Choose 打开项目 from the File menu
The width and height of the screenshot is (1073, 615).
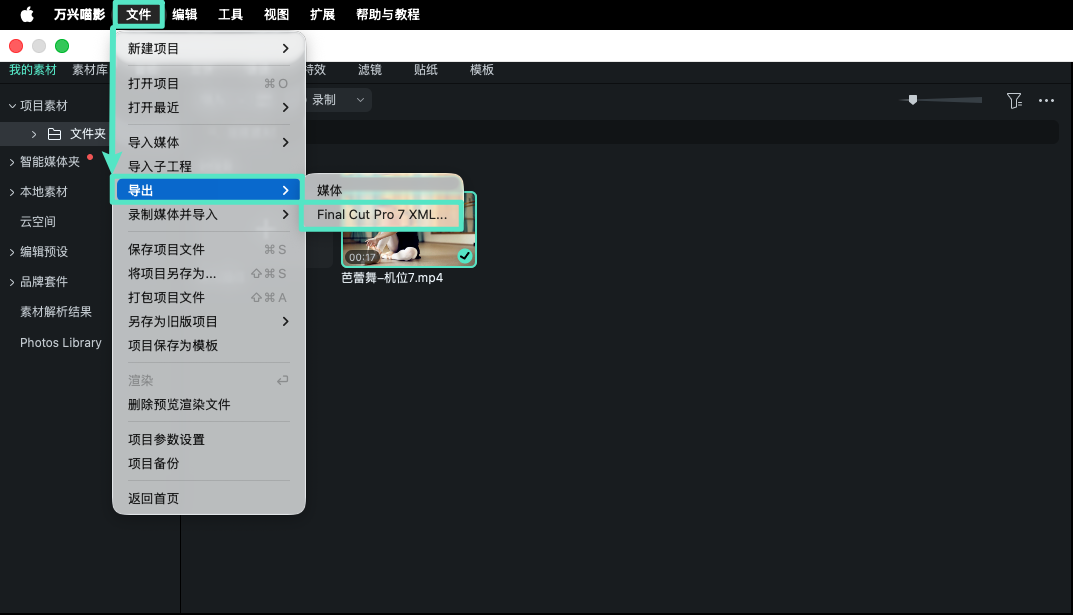coord(209,83)
